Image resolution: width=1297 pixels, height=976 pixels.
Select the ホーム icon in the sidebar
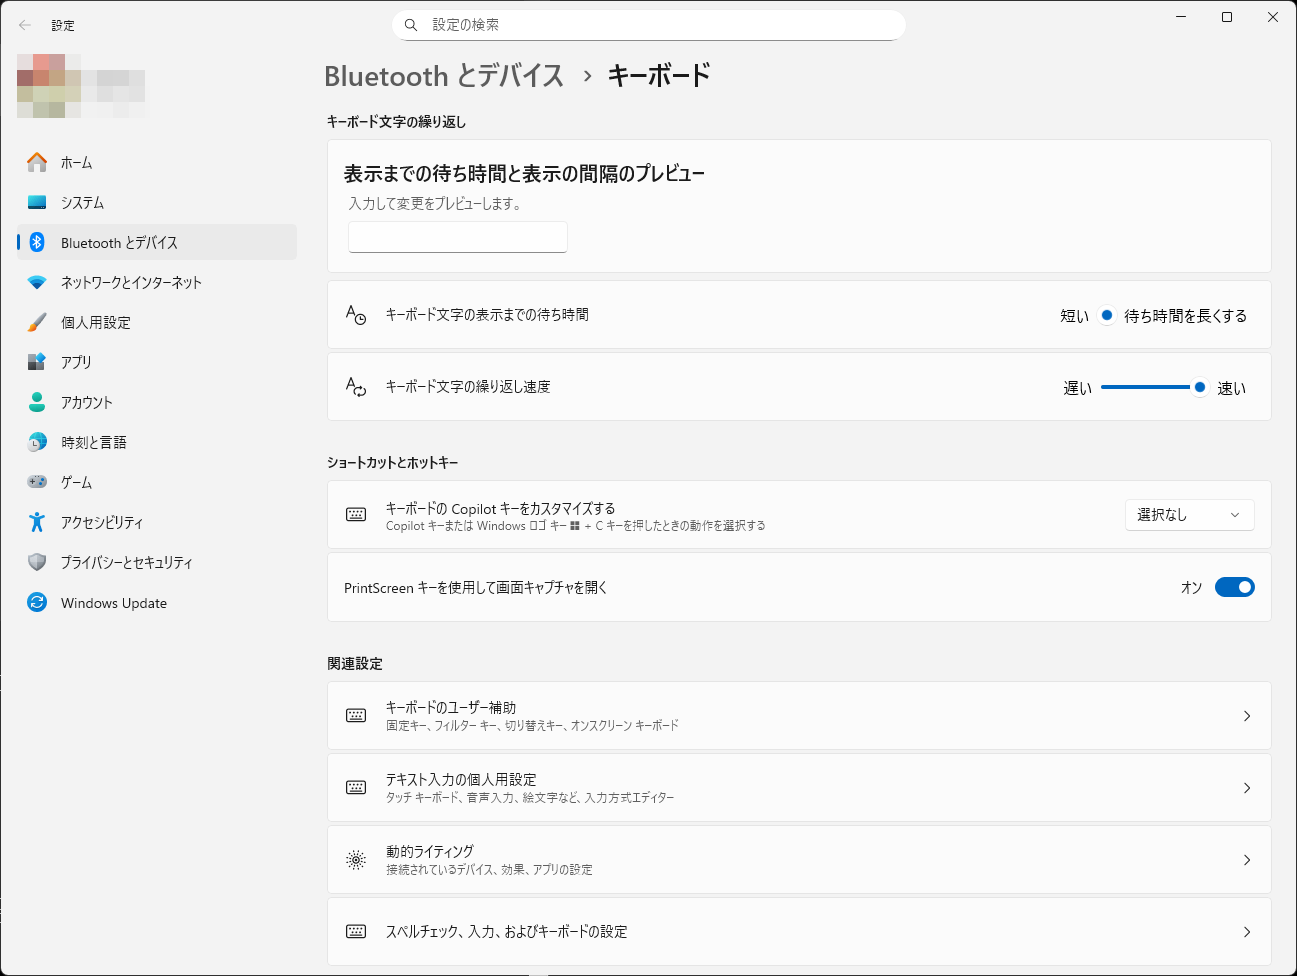(x=37, y=162)
